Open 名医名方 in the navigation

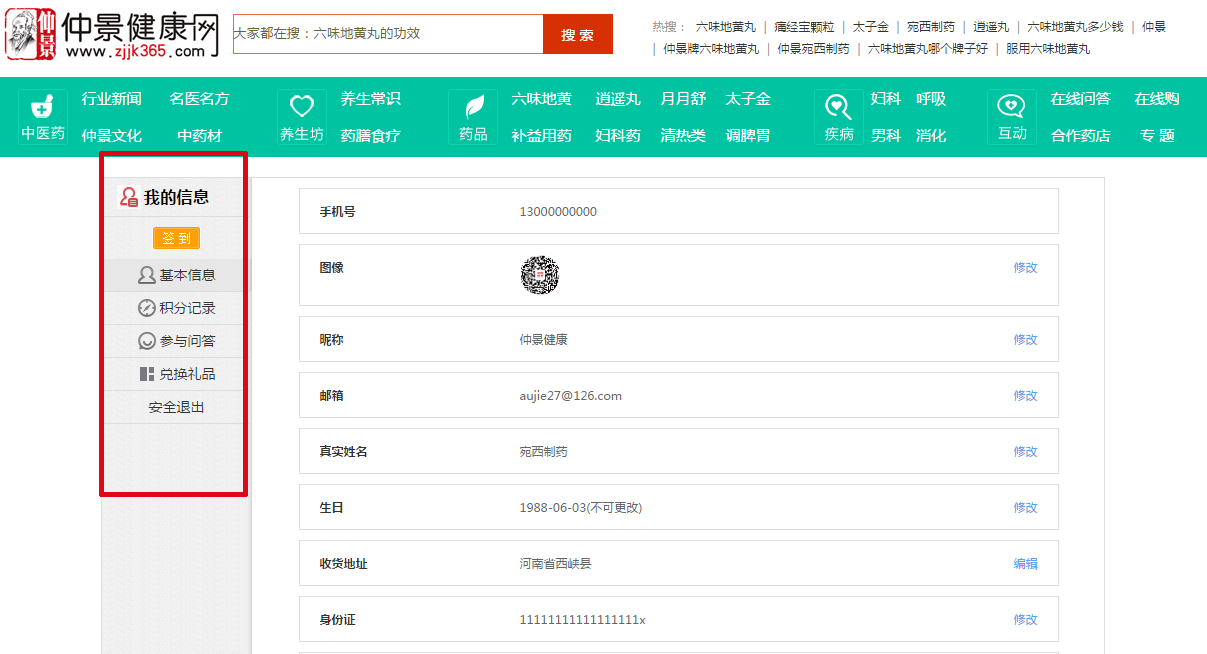coord(200,99)
